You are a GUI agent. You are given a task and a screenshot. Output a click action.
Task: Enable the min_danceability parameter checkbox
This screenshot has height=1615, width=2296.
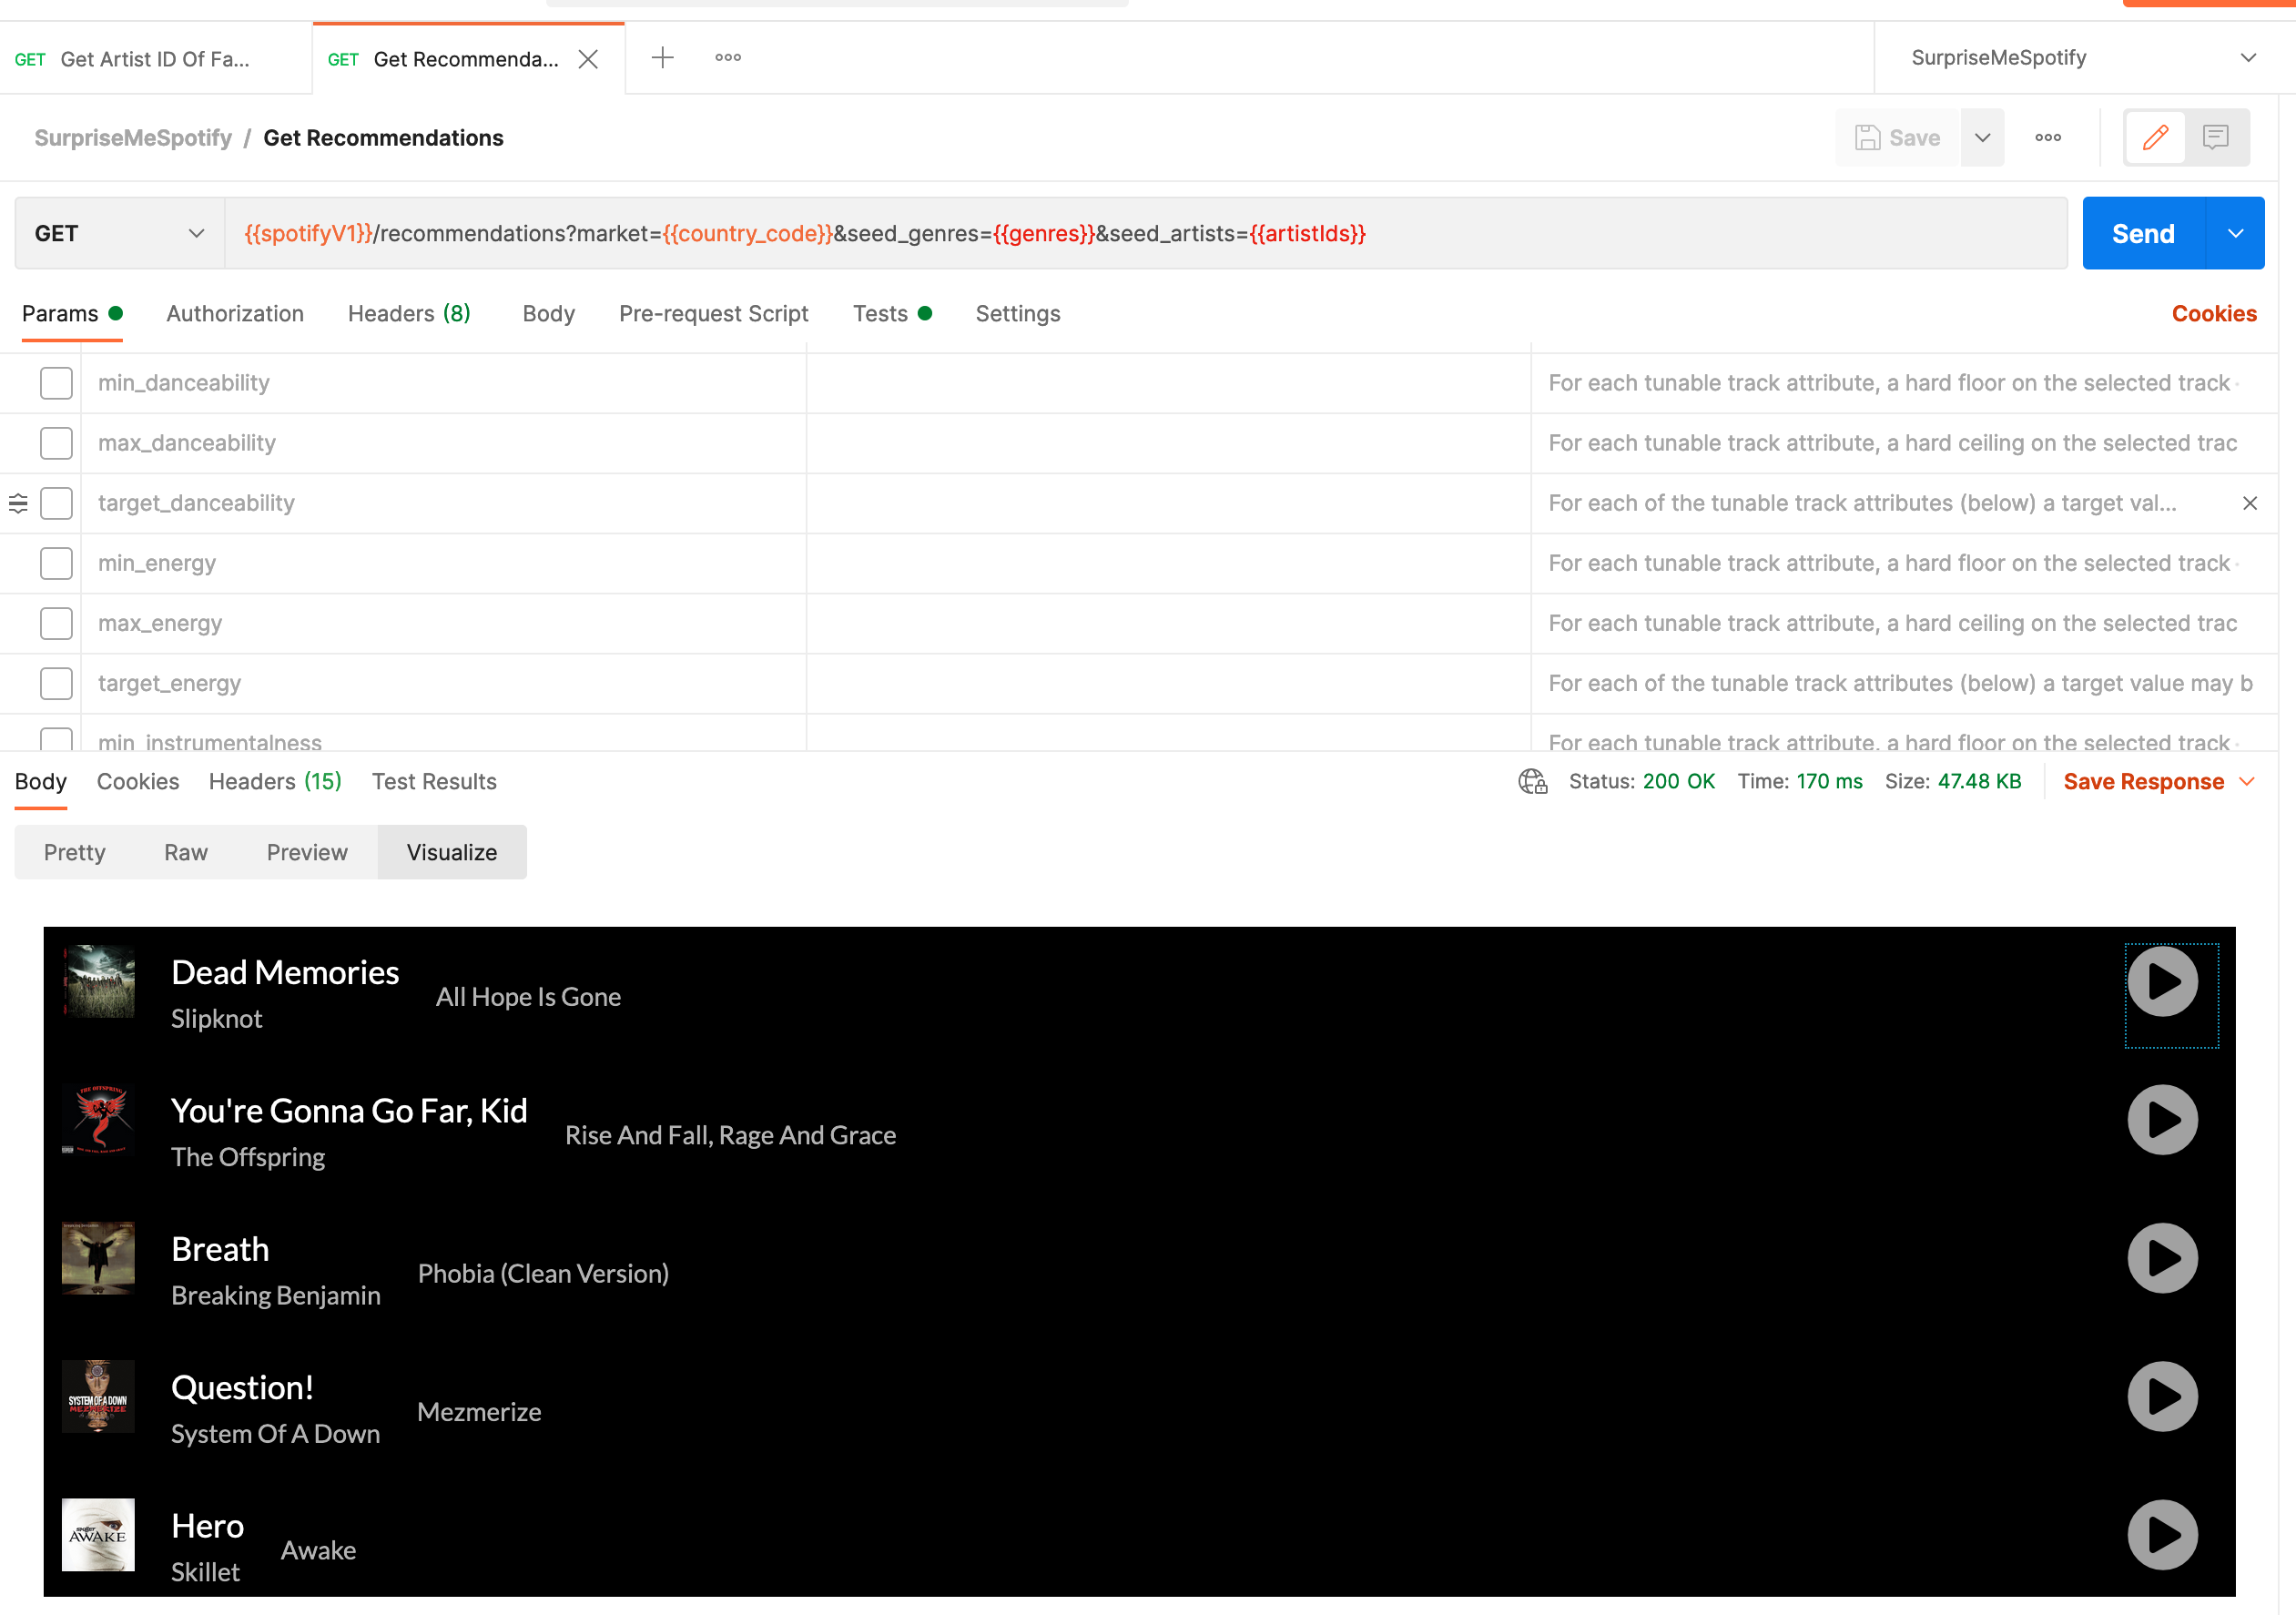click(x=56, y=383)
